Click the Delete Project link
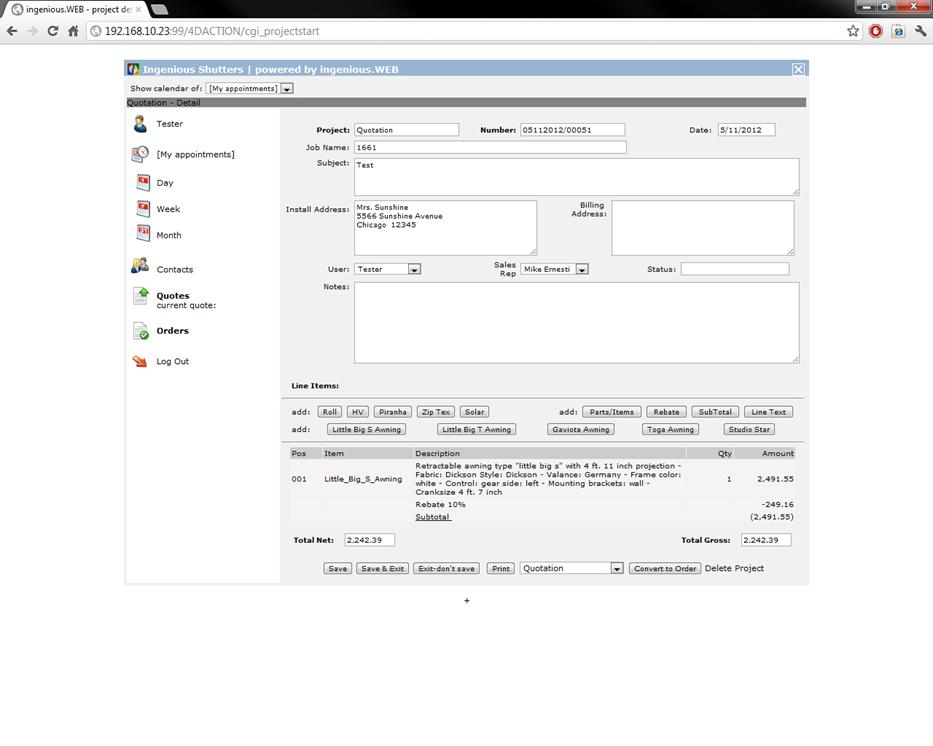The width and height of the screenshot is (933, 746). (734, 568)
